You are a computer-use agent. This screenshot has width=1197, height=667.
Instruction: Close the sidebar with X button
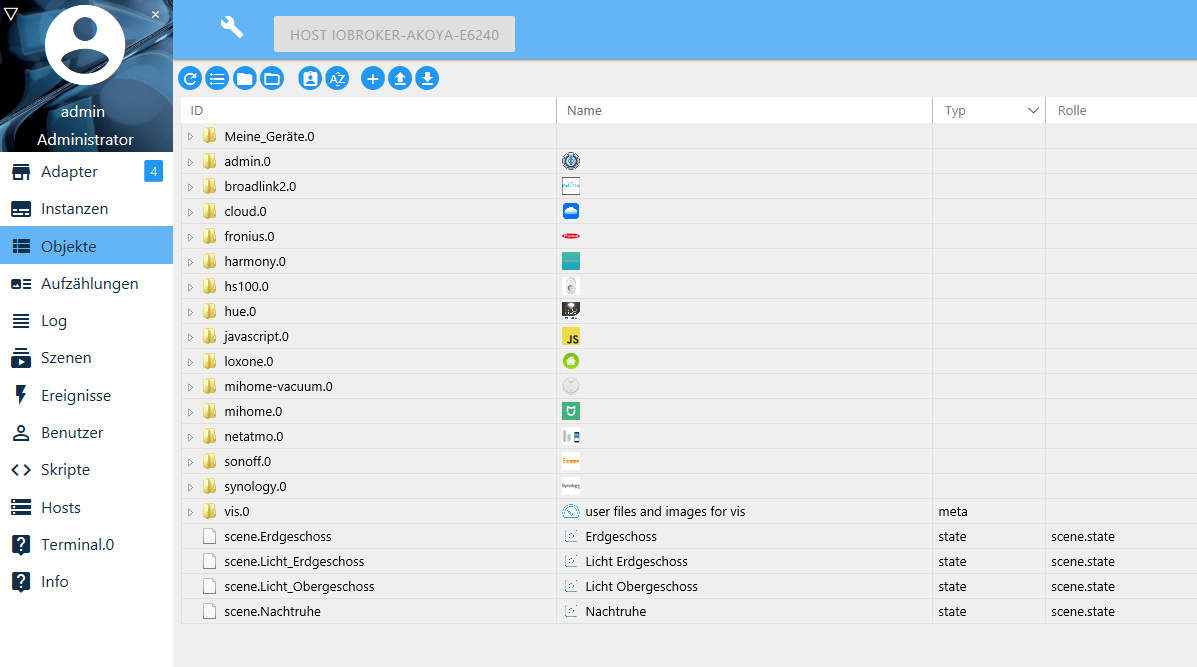click(156, 14)
